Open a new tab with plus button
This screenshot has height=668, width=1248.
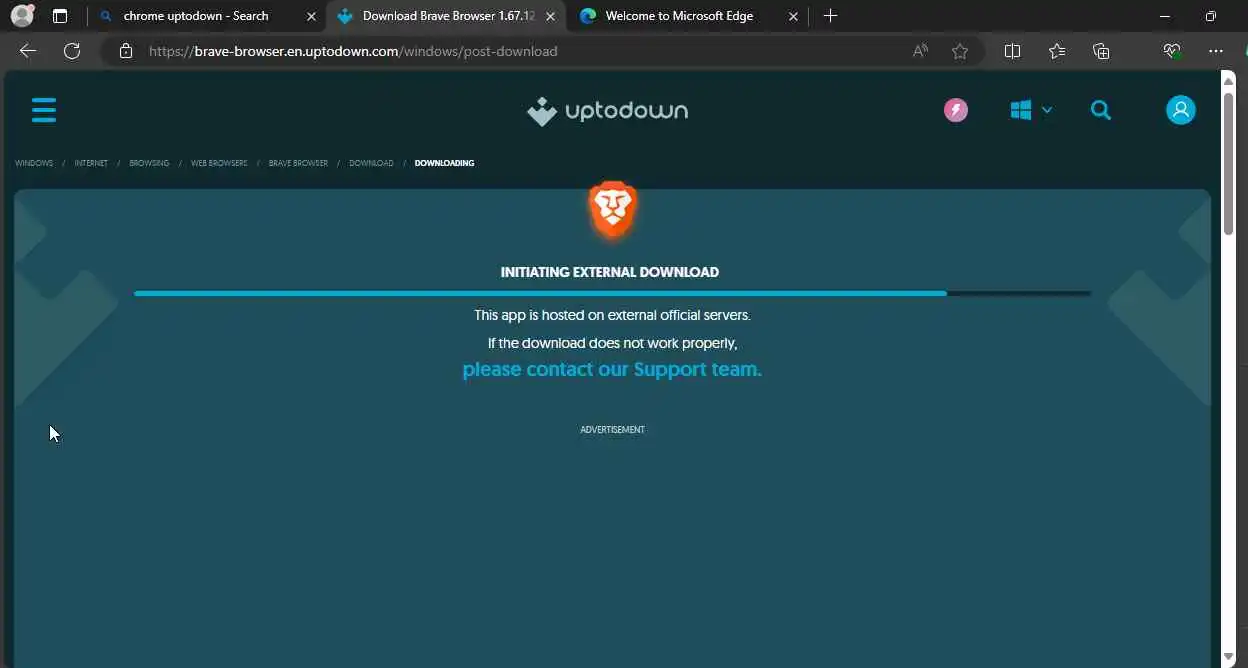coord(830,16)
